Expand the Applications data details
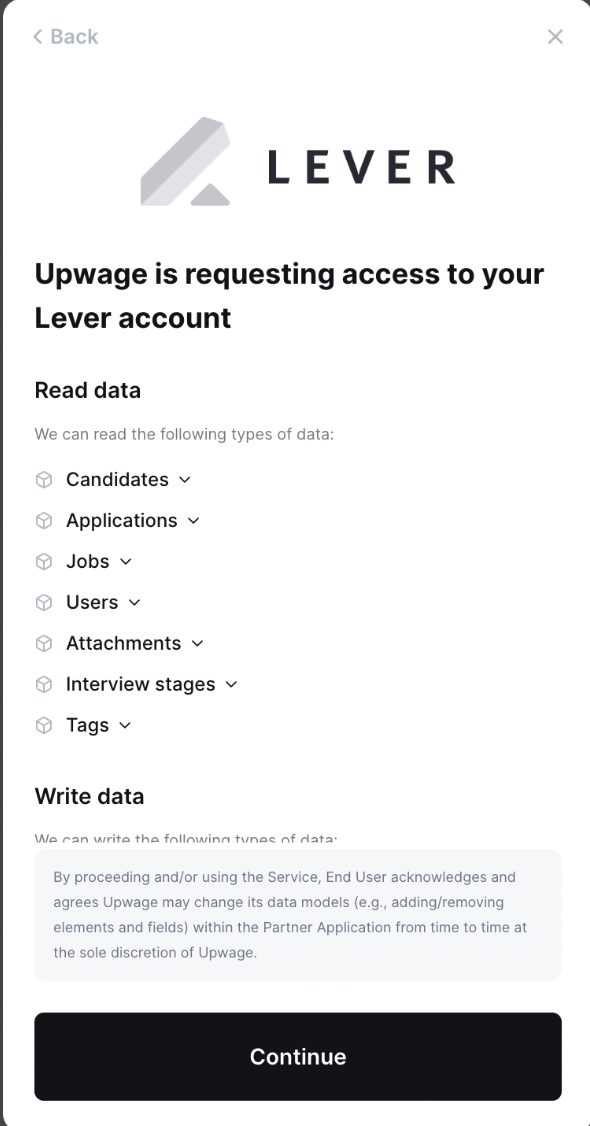 pos(196,521)
